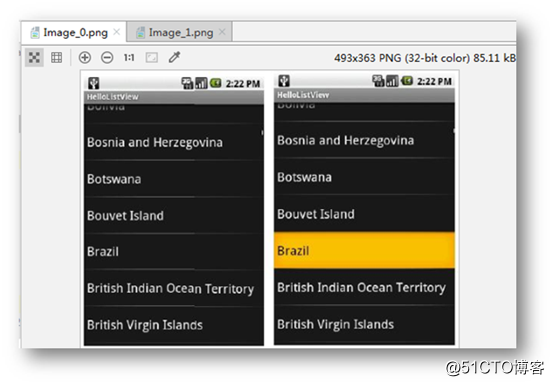Viewport: 554px width, 386px height.
Task: Toggle the chessboard transparency background
Action: (x=34, y=57)
